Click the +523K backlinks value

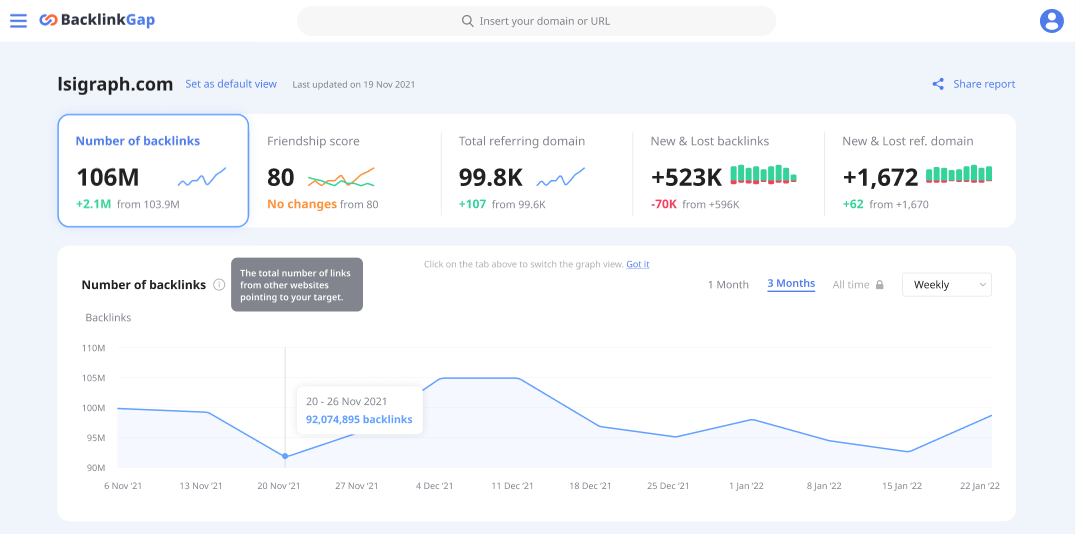coord(686,178)
